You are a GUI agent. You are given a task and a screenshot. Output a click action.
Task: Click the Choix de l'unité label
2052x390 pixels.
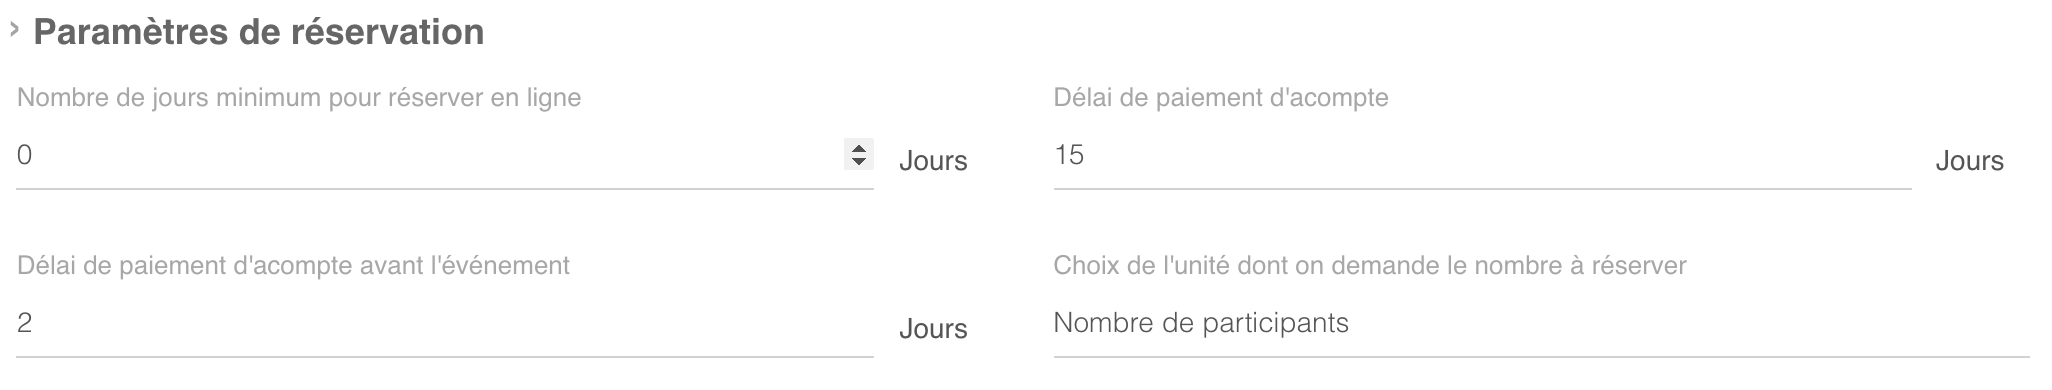pos(1370,266)
